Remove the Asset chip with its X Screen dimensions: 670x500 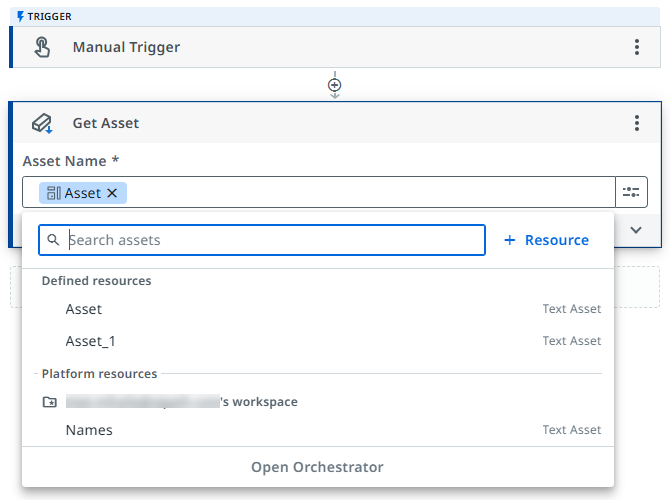(x=112, y=193)
